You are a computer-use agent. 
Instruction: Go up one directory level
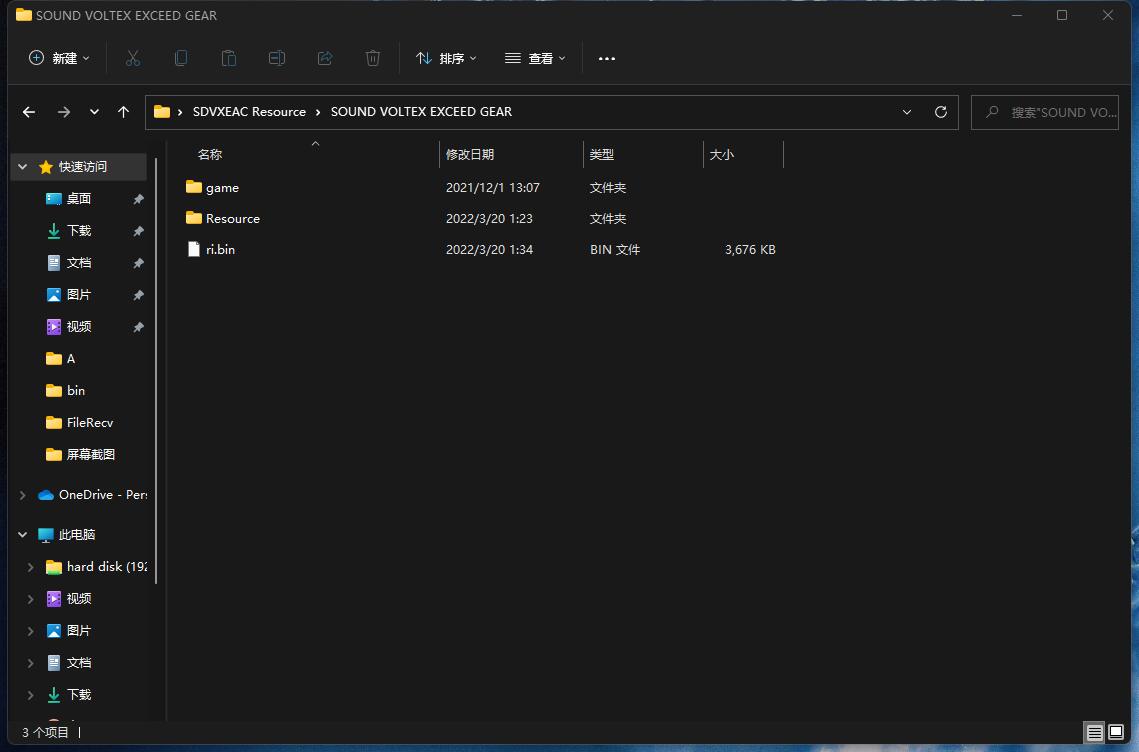pyautogui.click(x=123, y=112)
